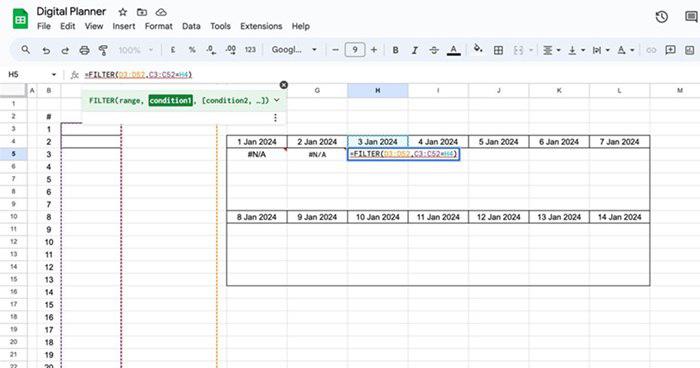The height and width of the screenshot is (368, 700).
Task: Undo the last action
Action: (x=46, y=50)
